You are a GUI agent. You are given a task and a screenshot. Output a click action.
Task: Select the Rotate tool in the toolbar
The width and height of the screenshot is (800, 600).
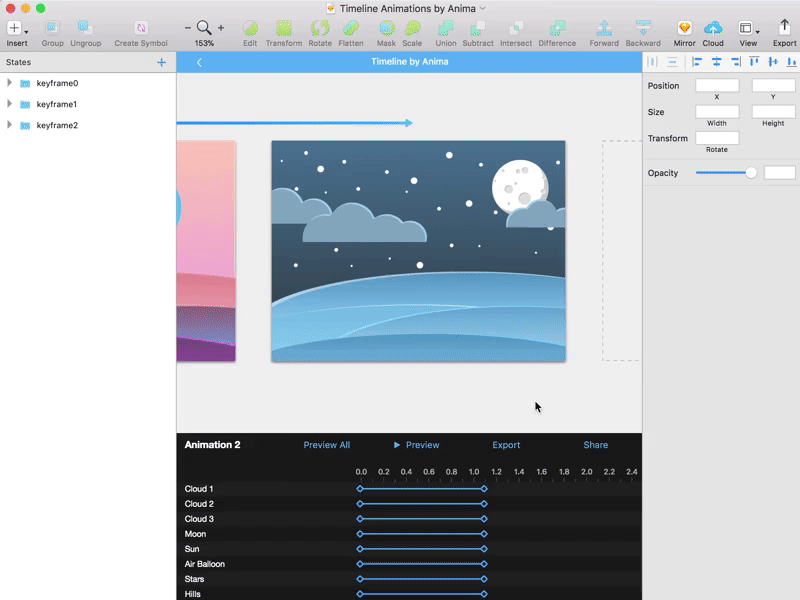click(x=320, y=32)
